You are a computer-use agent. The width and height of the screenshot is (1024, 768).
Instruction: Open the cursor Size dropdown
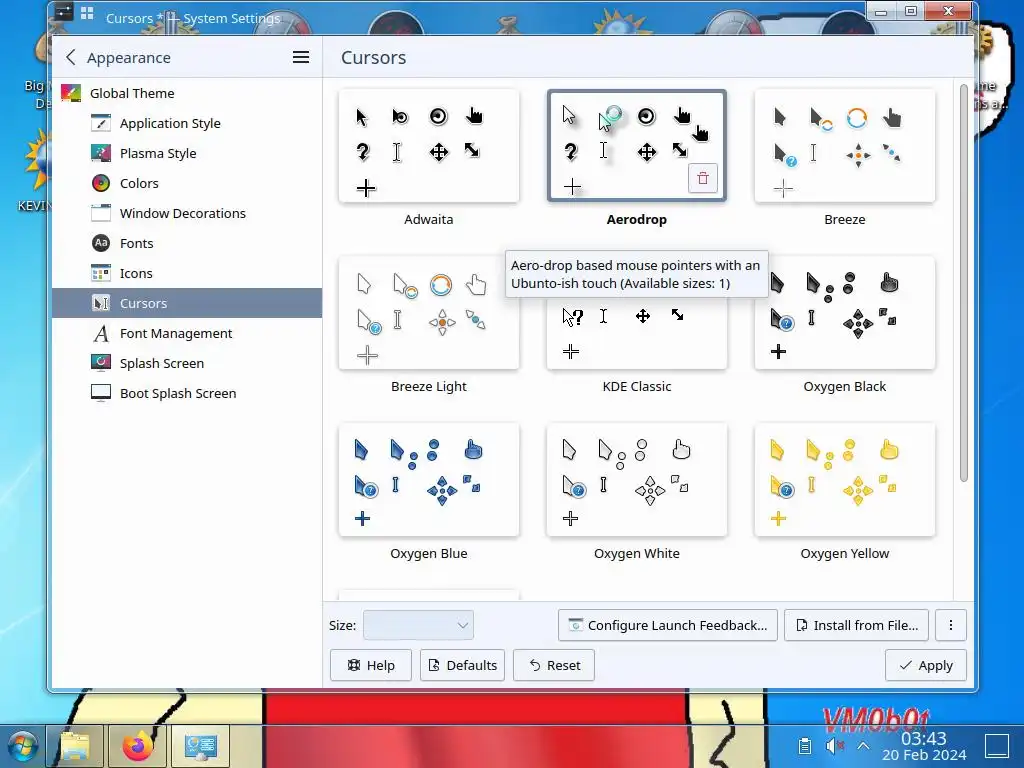[418, 625]
